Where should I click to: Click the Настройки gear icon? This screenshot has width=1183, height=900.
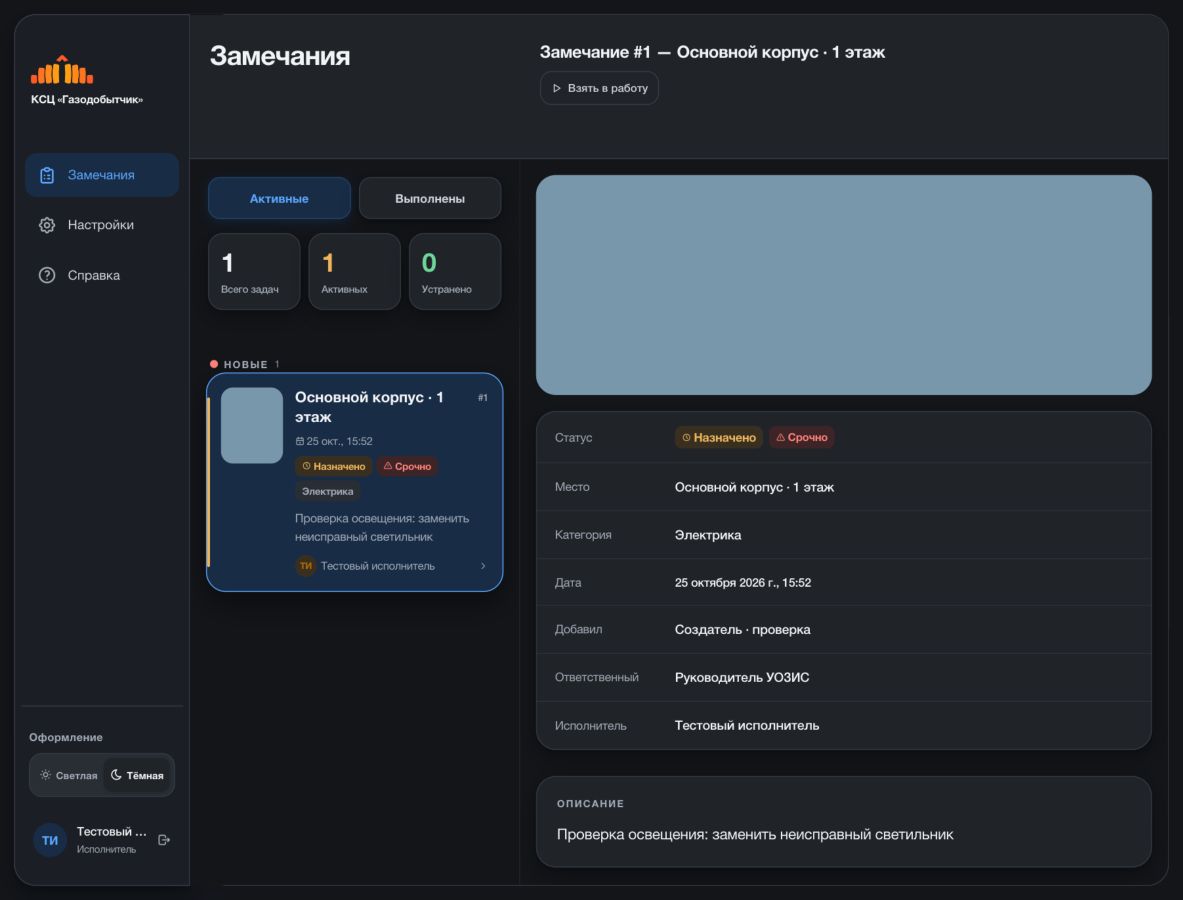click(47, 225)
